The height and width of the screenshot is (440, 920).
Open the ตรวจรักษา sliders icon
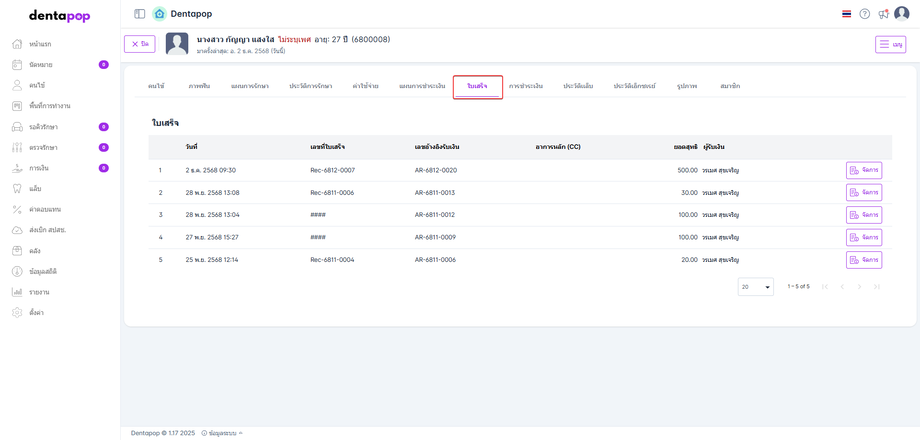pos(17,147)
